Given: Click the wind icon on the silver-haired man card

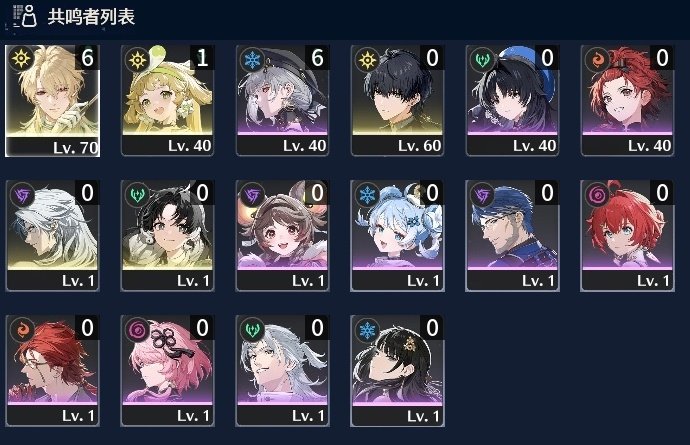Looking at the screenshot, I should 252,330.
